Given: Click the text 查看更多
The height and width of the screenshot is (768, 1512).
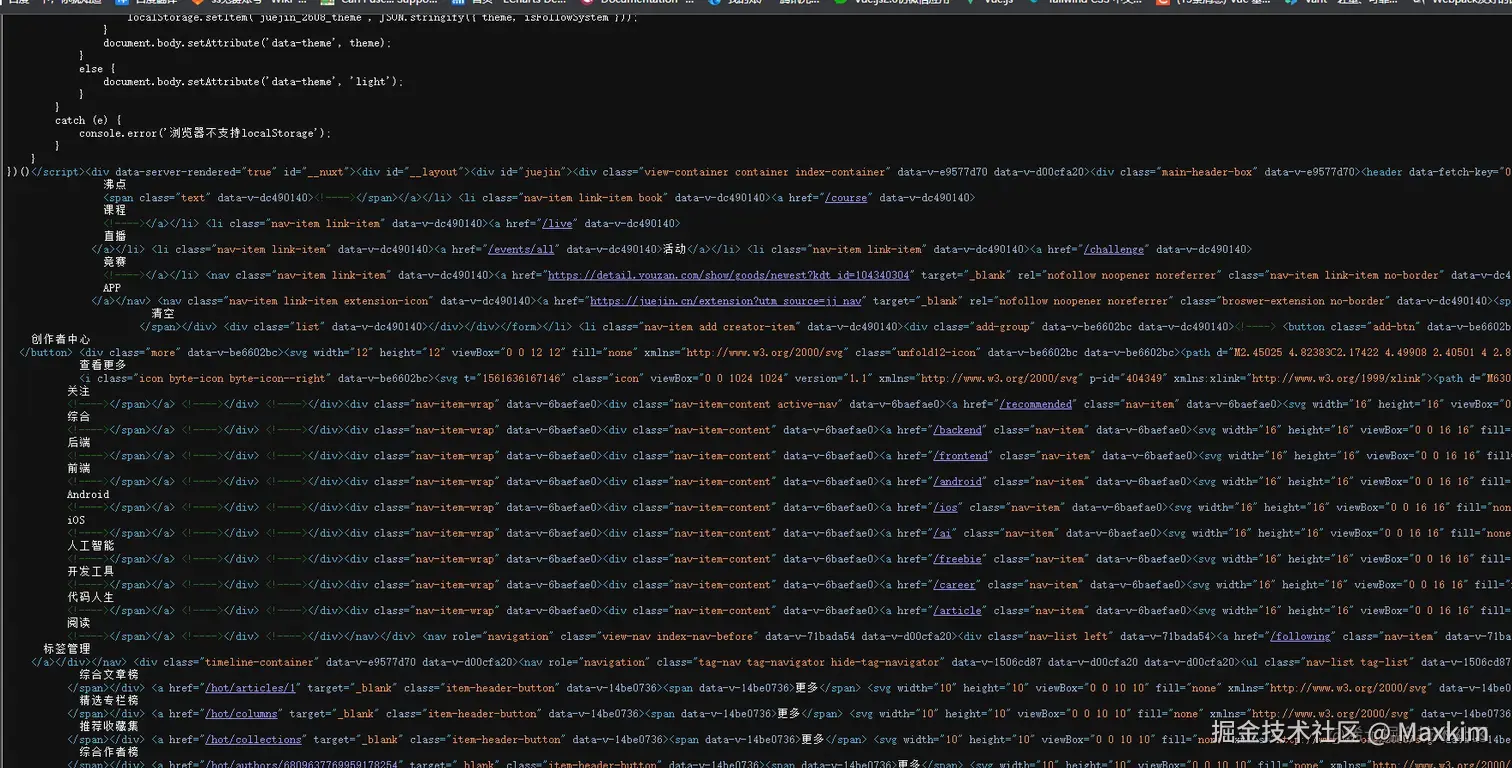Looking at the screenshot, I should tap(103, 366).
